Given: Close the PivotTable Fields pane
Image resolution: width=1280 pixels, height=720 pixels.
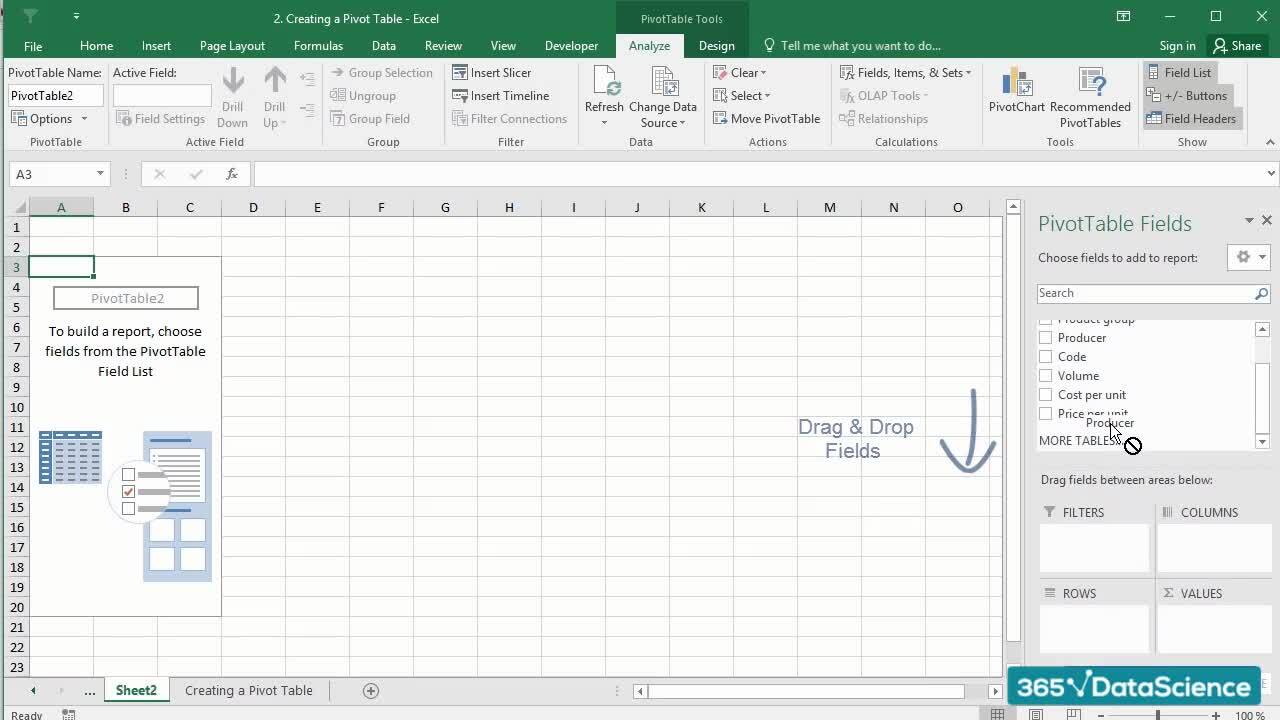Looking at the screenshot, I should [1266, 220].
